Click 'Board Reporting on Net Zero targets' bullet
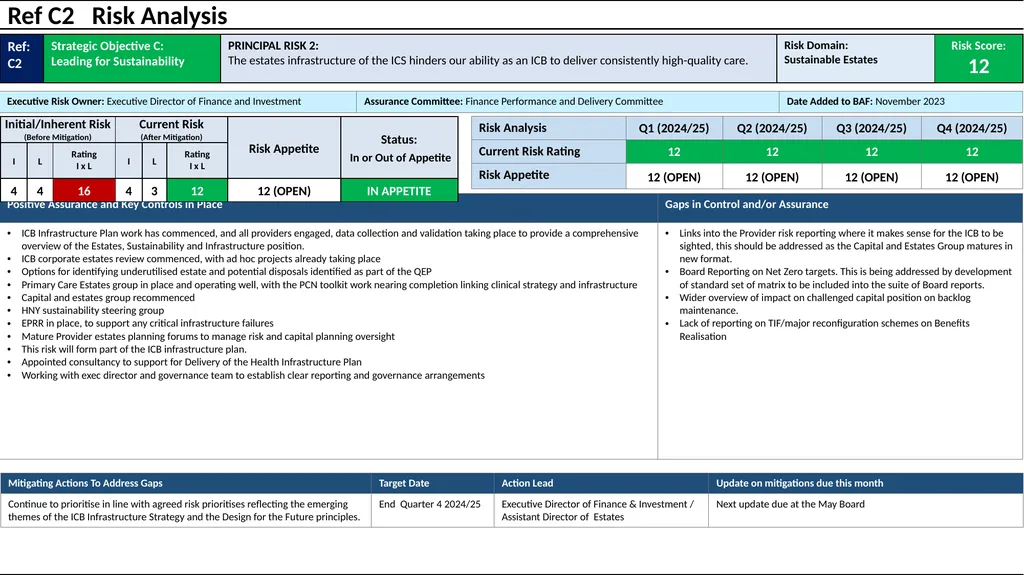 pos(845,278)
